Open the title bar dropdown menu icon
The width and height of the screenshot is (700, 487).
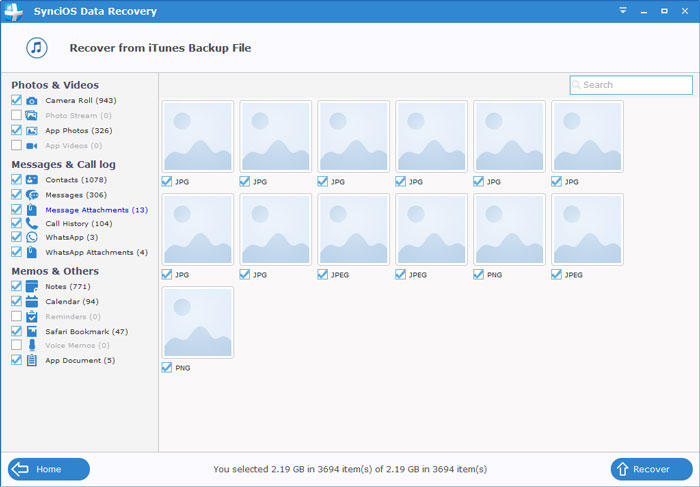pyautogui.click(x=623, y=10)
